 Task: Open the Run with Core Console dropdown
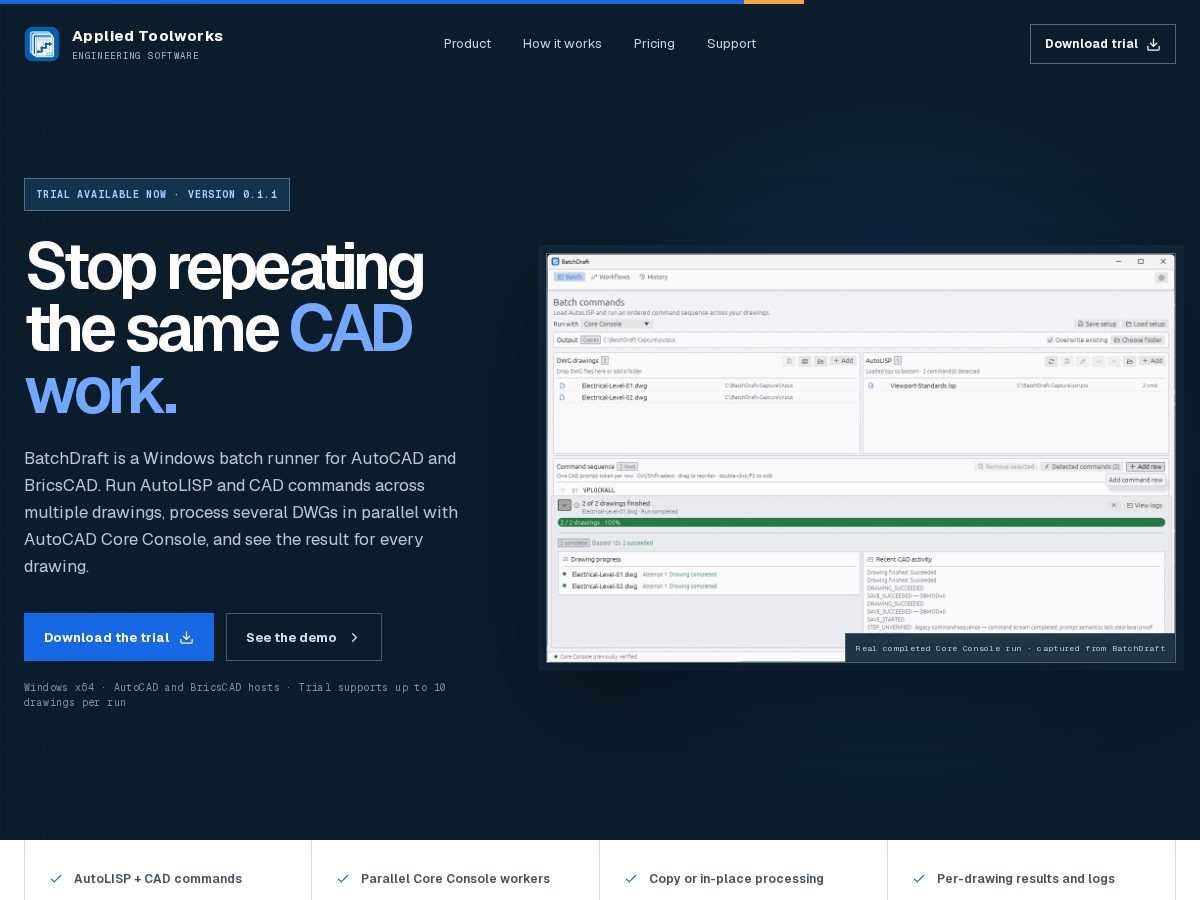click(617, 324)
